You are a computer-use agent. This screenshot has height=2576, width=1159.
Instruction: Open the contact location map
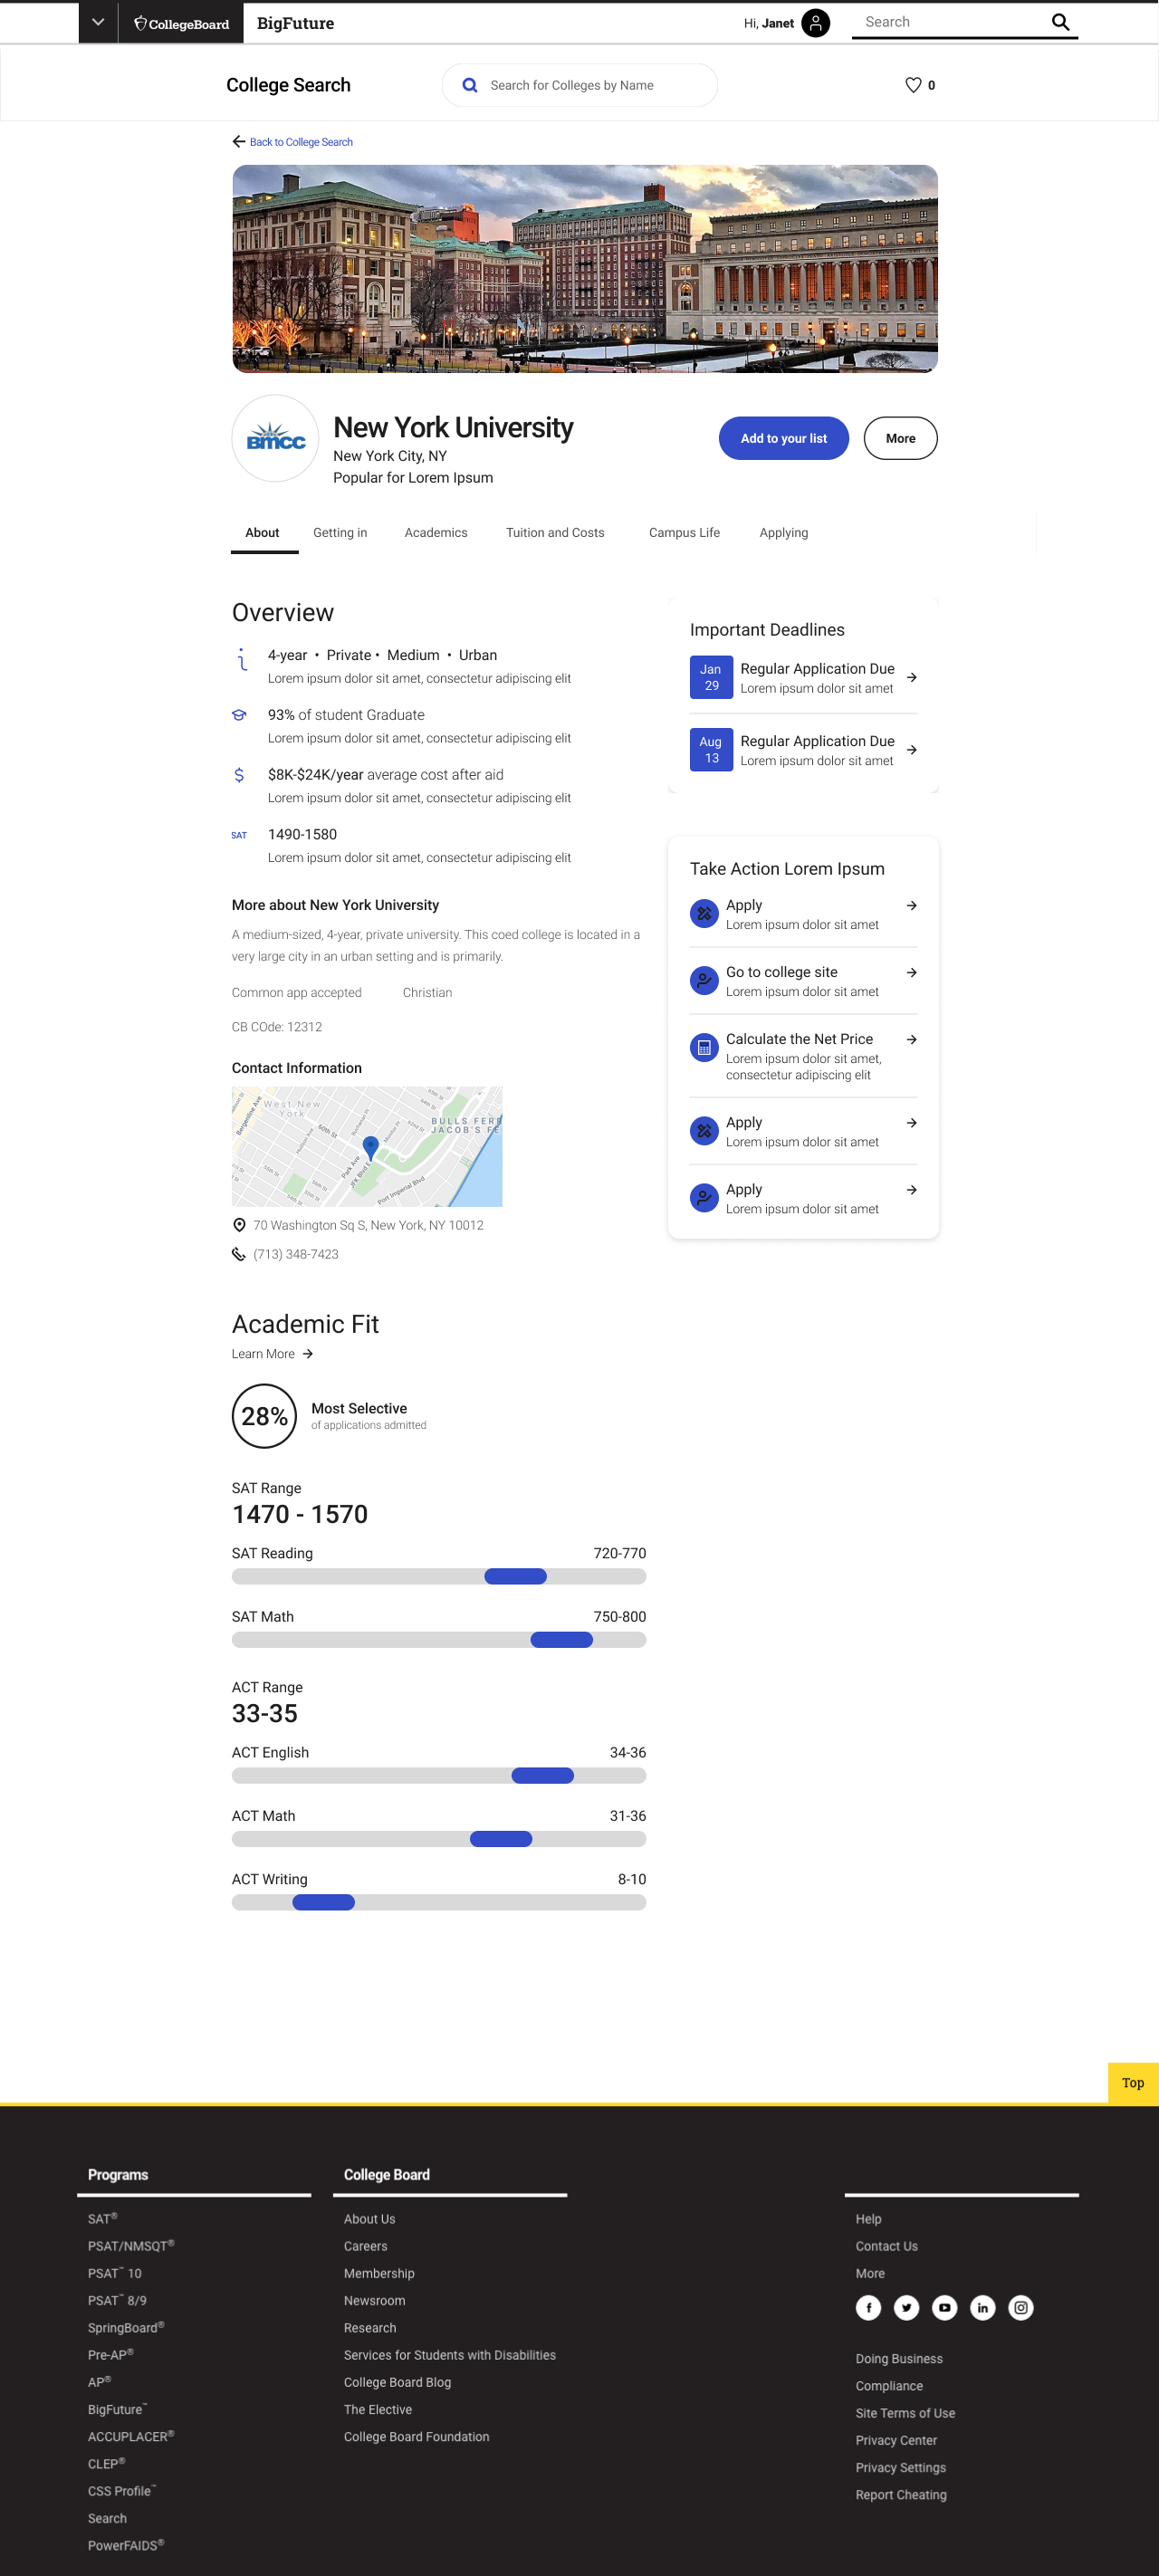tap(367, 1147)
